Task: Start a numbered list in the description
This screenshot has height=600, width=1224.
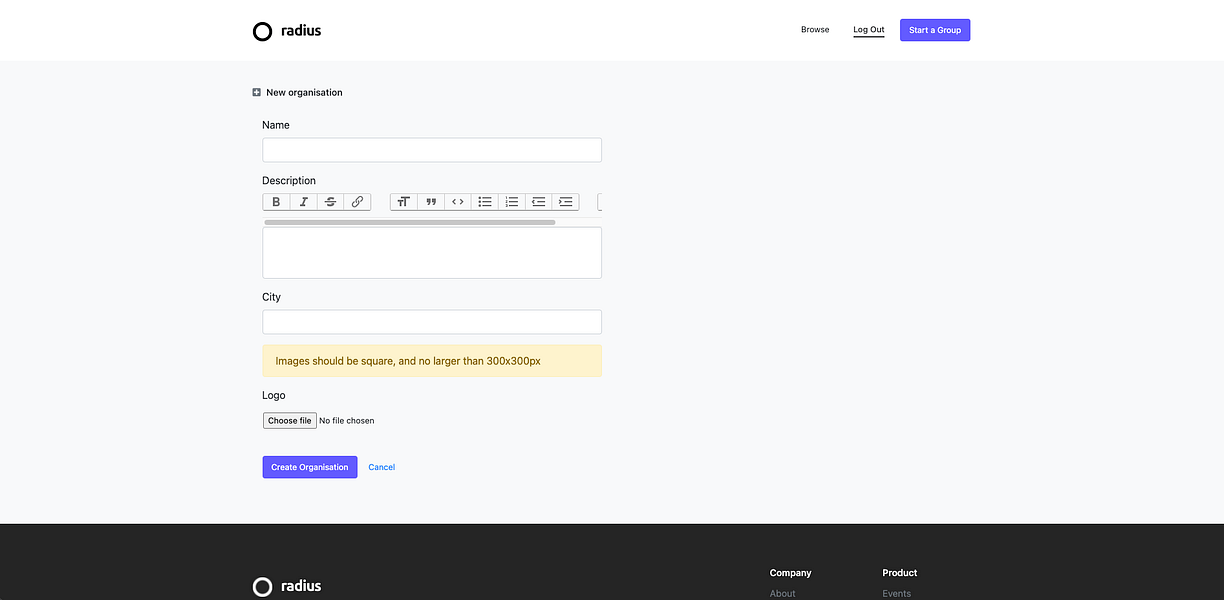Action: [x=512, y=202]
